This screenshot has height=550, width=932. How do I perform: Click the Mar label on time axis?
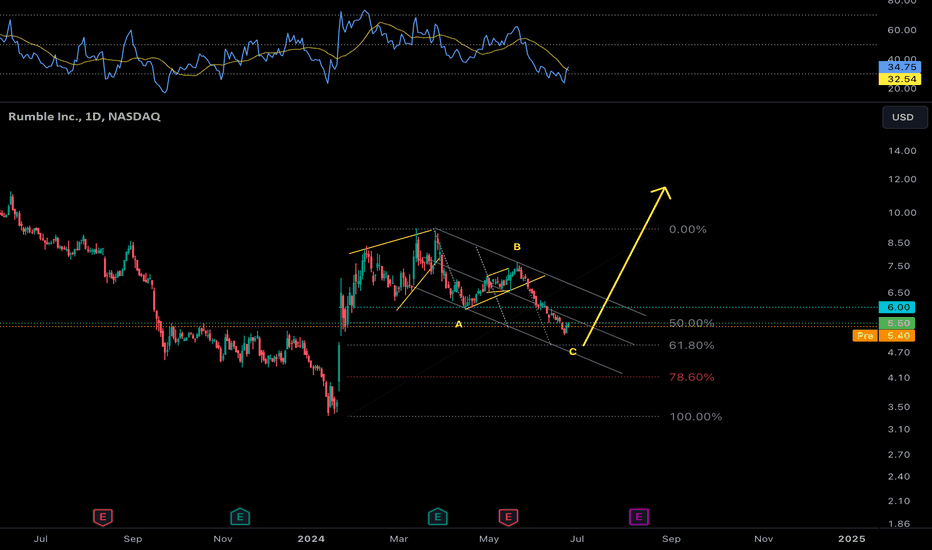click(x=398, y=539)
